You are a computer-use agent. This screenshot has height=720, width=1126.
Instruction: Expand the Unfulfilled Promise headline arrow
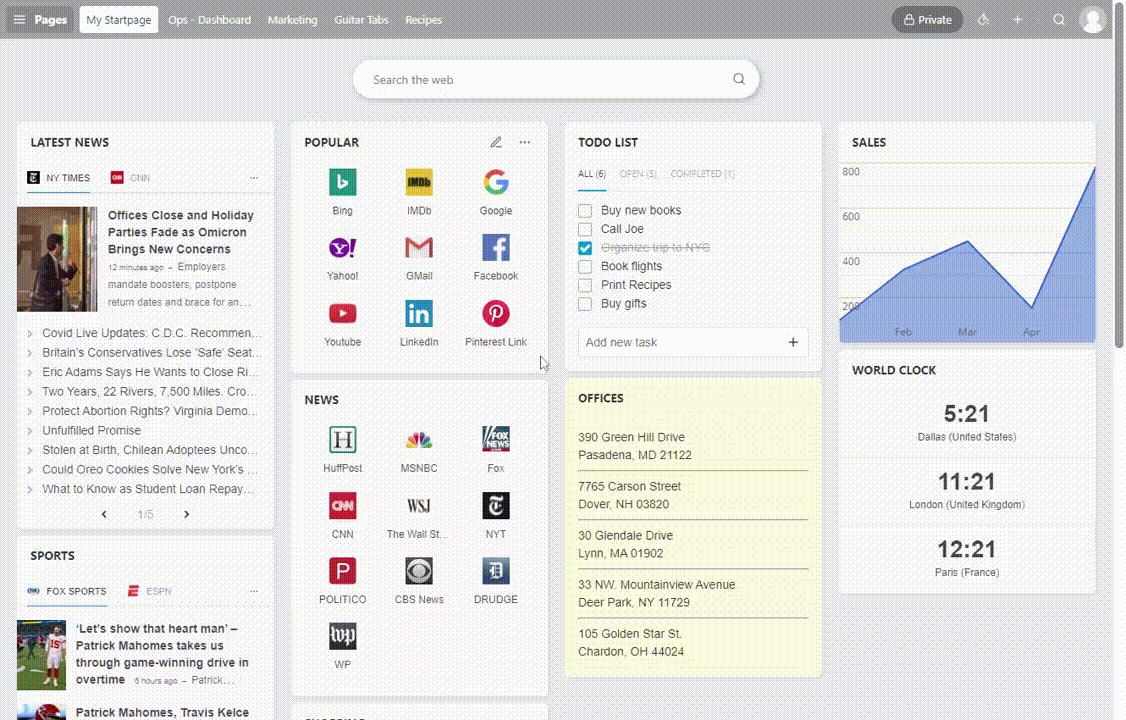[29, 431]
